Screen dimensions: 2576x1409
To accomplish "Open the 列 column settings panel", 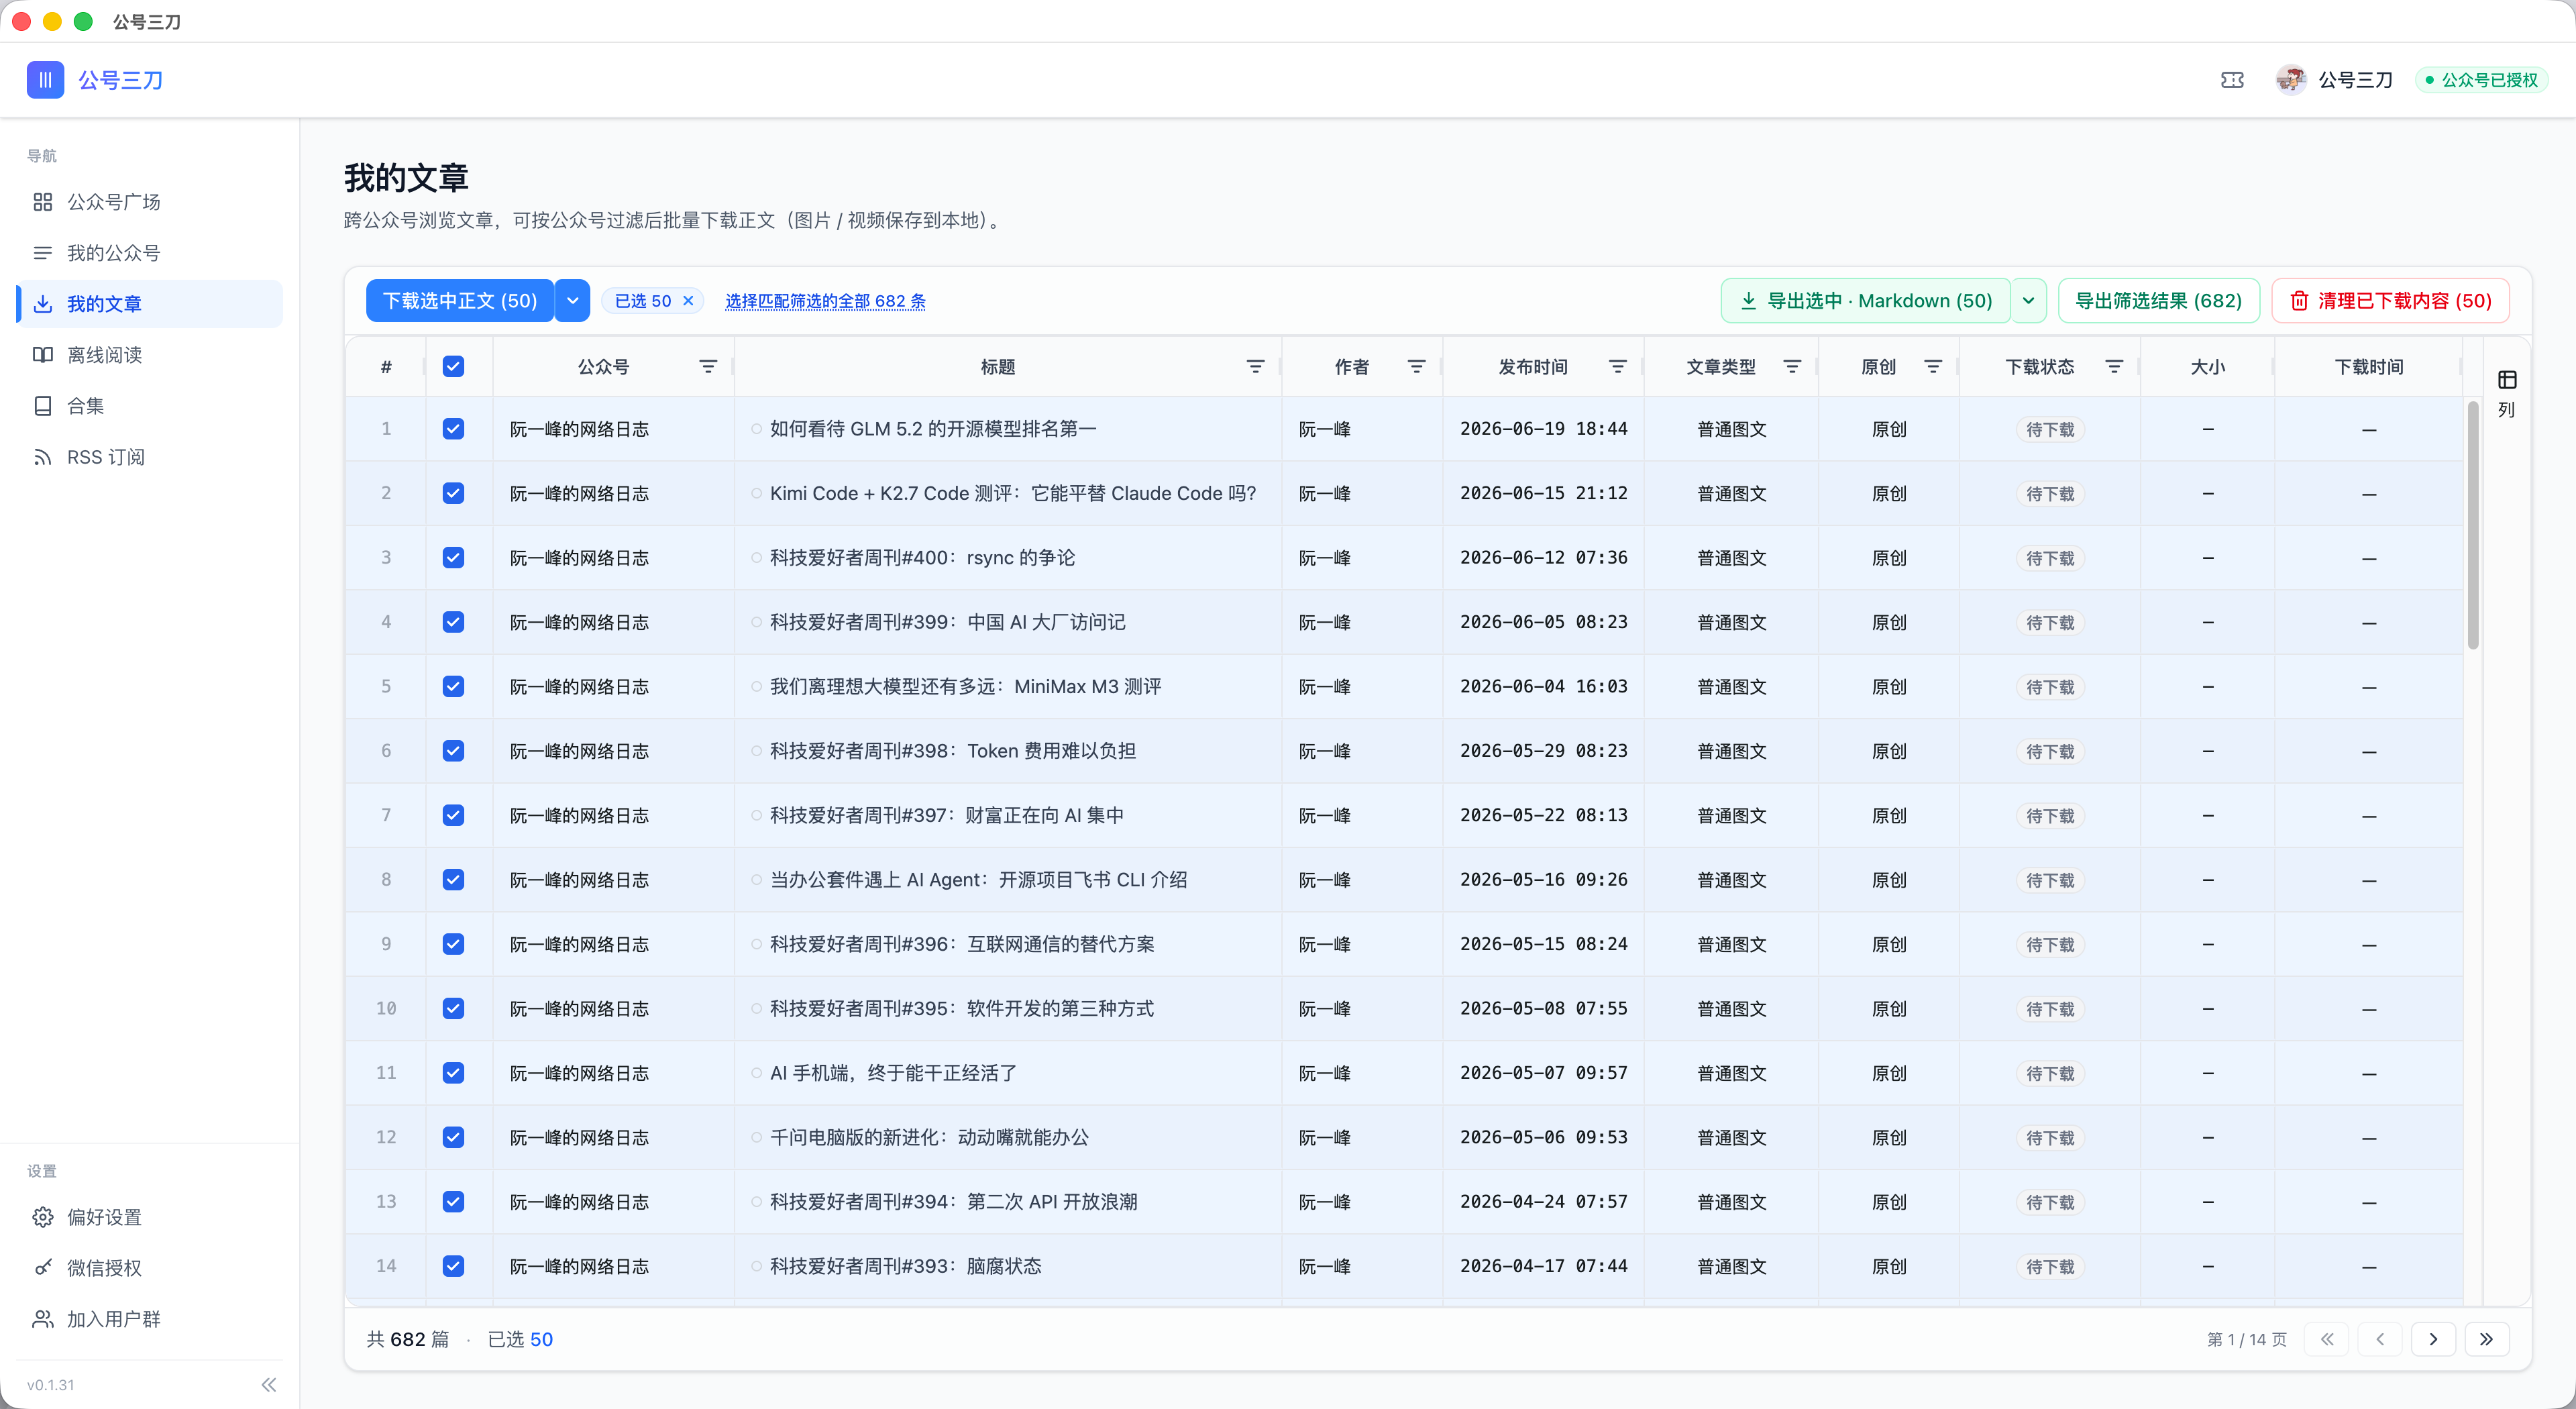I will pos(2507,393).
